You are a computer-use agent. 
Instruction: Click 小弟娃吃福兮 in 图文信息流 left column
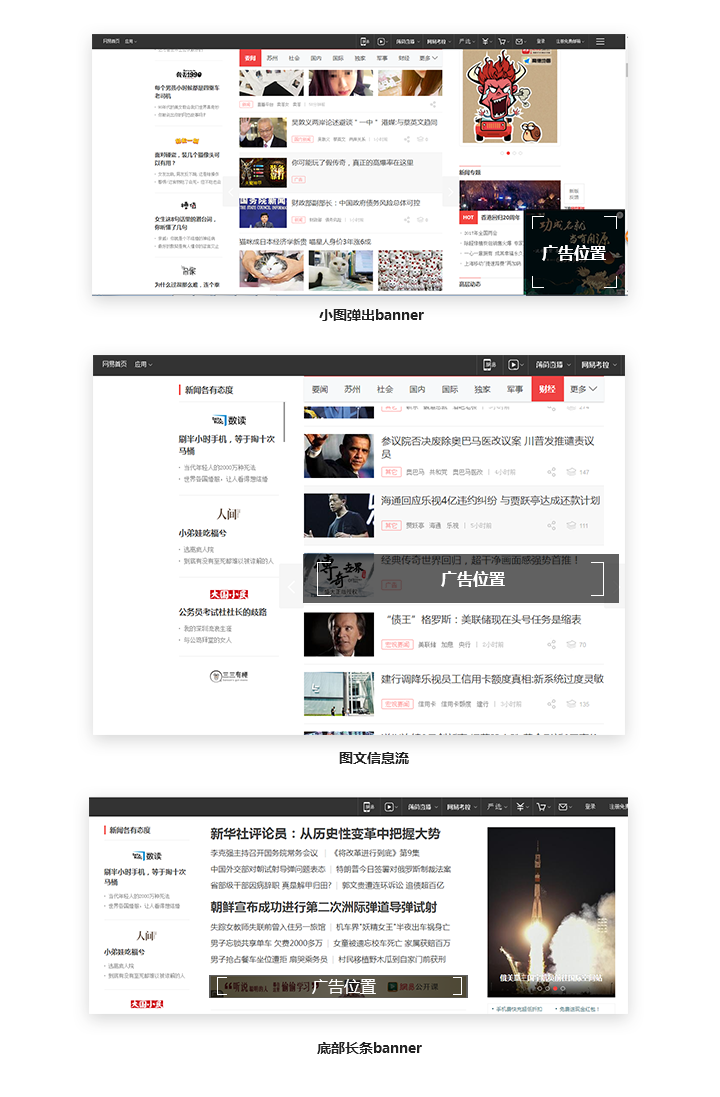pos(202,533)
